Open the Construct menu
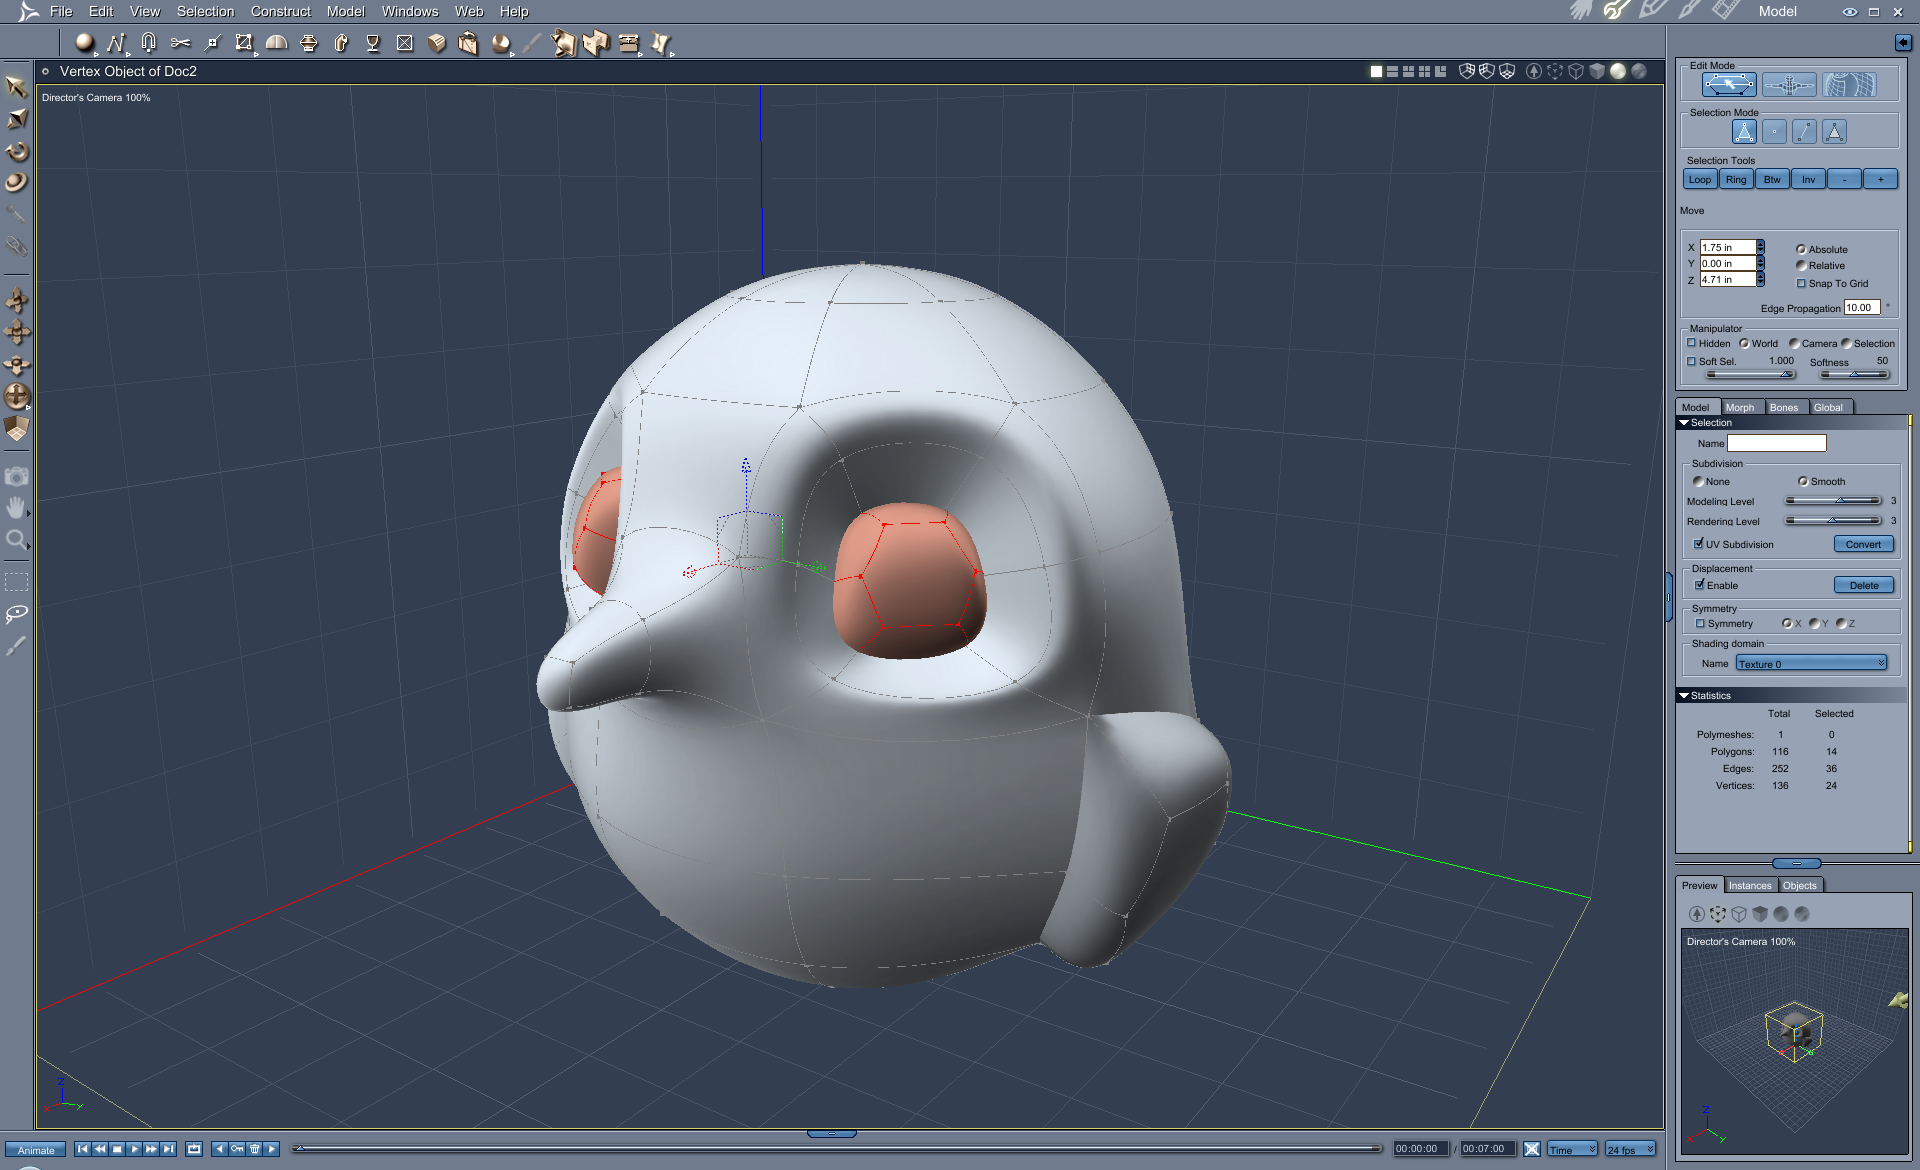1920x1170 pixels. (280, 11)
